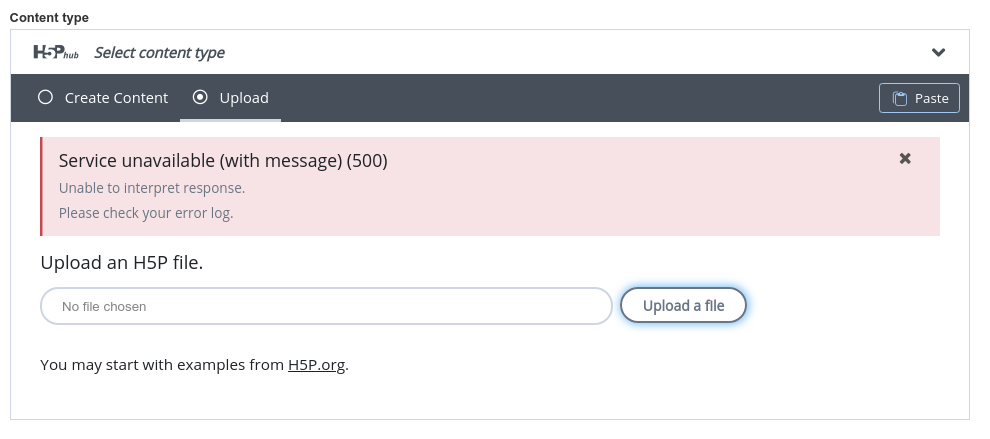Click the Please check your error log text
The height and width of the screenshot is (439, 990).
[x=146, y=213]
